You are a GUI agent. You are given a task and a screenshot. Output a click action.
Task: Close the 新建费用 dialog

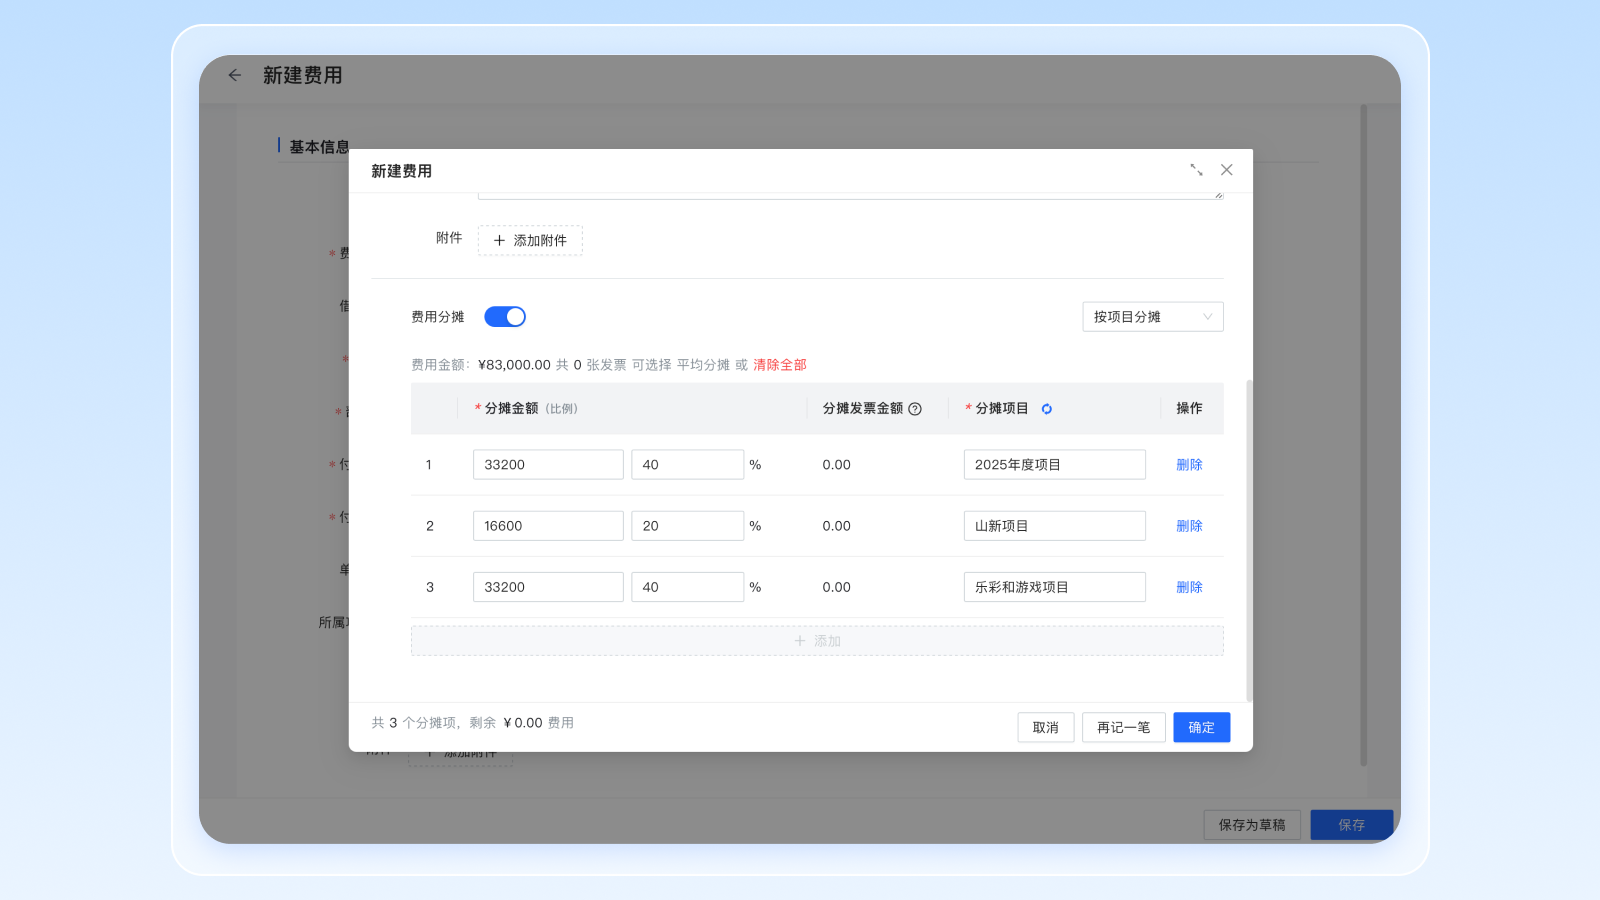pyautogui.click(x=1227, y=170)
